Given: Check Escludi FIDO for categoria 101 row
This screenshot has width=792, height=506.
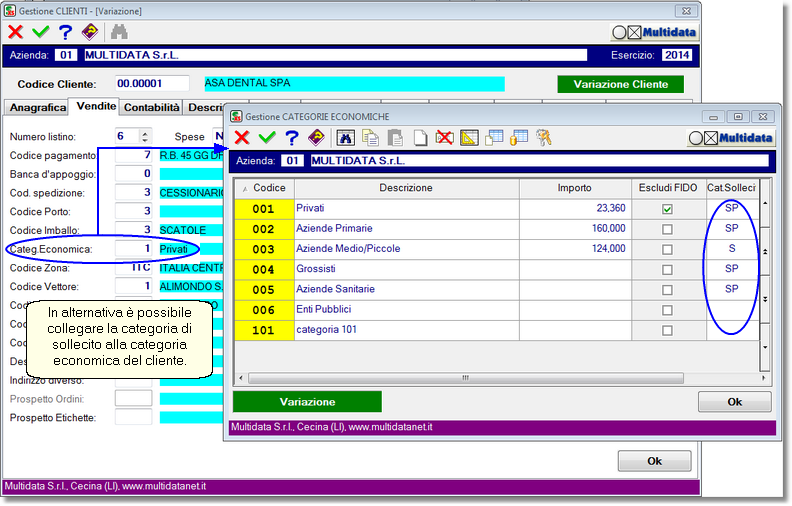Looking at the screenshot, I should click(x=667, y=330).
